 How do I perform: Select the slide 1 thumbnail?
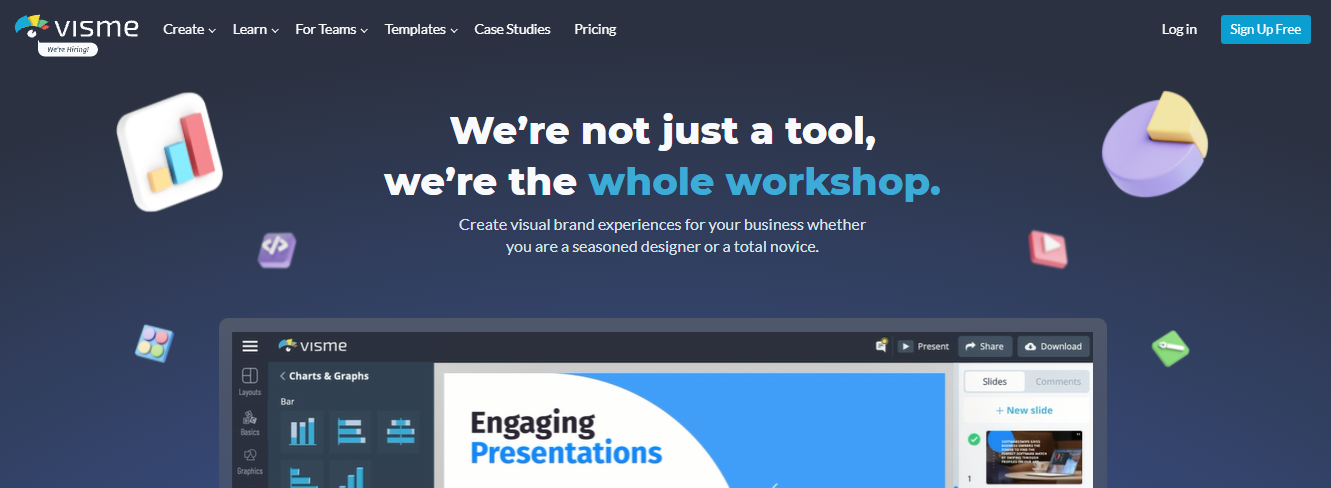click(1034, 457)
